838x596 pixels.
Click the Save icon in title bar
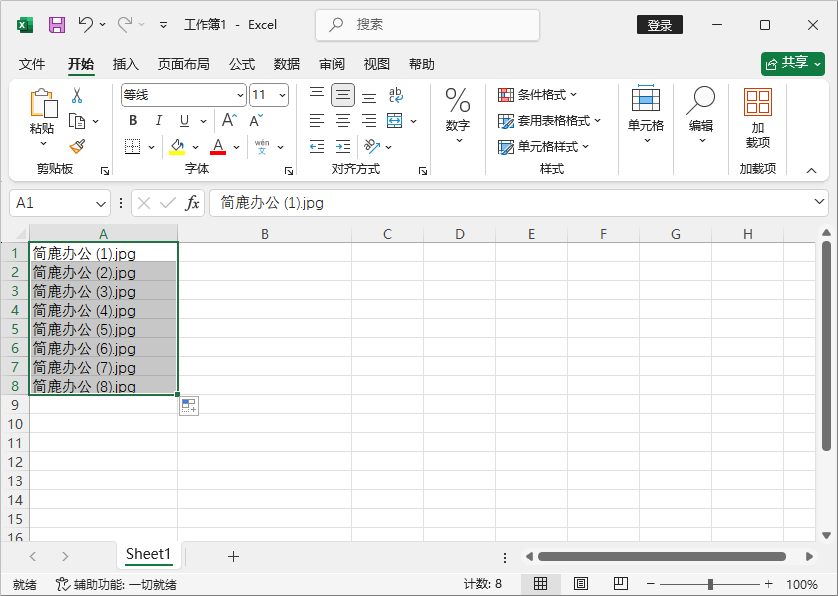(57, 24)
